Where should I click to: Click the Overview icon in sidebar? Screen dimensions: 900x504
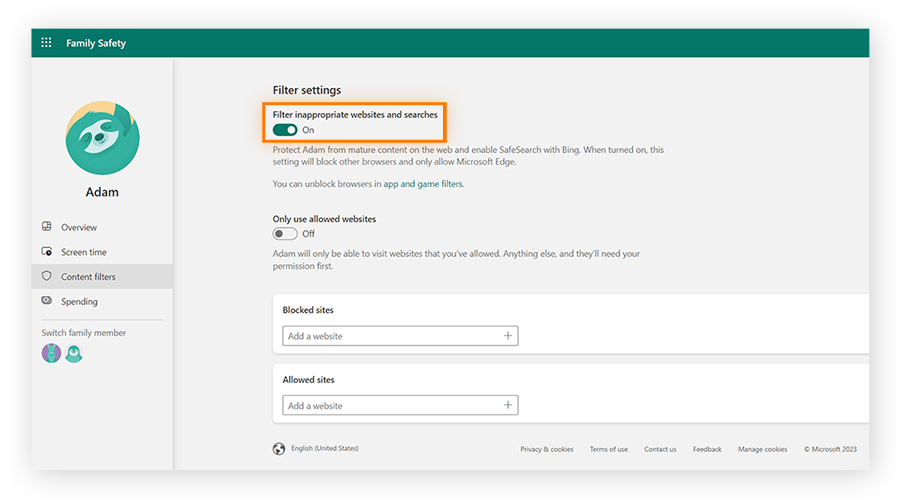click(46, 227)
